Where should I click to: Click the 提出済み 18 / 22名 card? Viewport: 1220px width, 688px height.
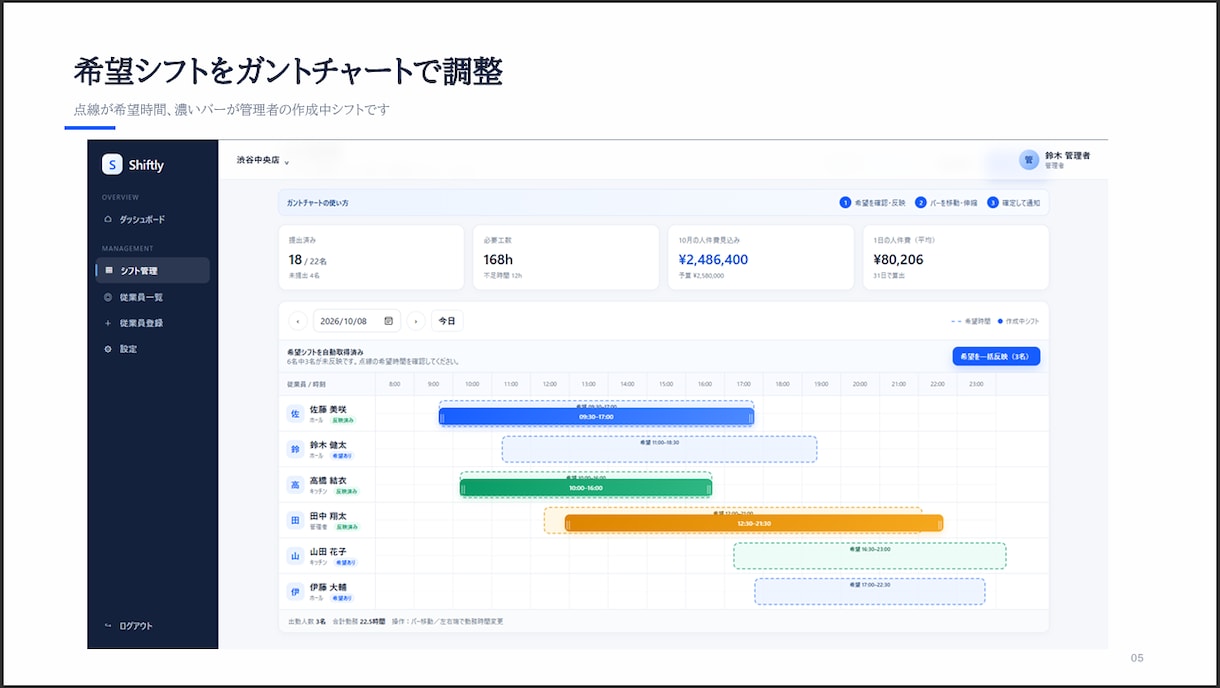click(x=371, y=257)
